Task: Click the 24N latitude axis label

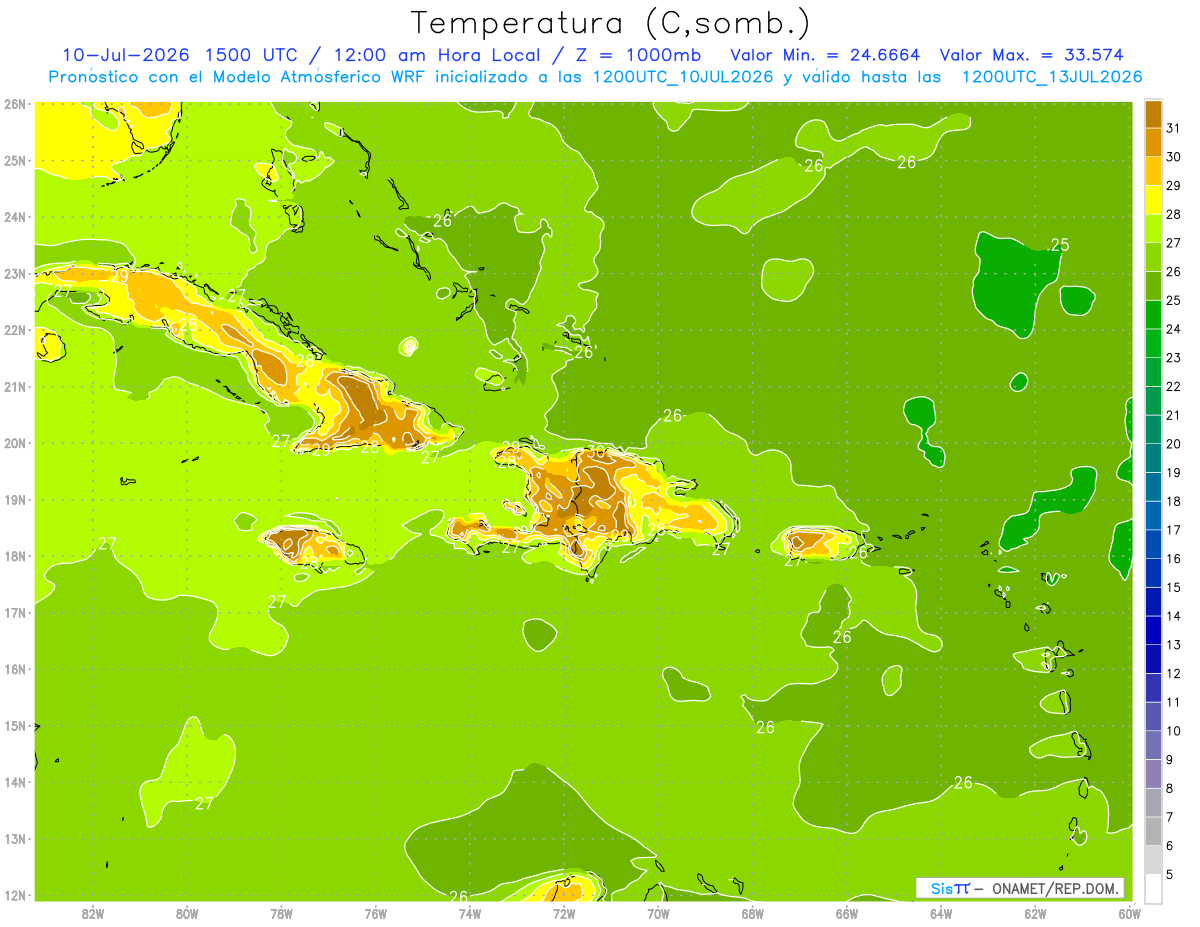Action: pyautogui.click(x=15, y=217)
